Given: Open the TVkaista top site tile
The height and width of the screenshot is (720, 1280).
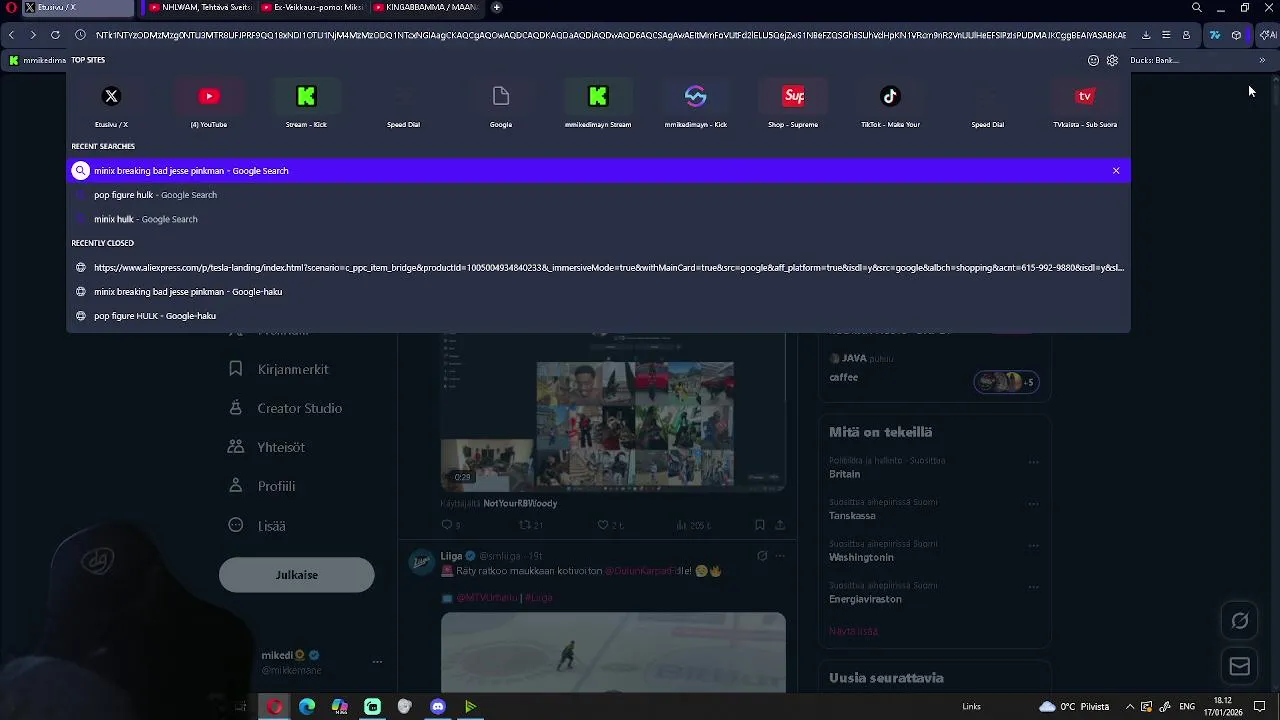Looking at the screenshot, I should click(x=1085, y=105).
